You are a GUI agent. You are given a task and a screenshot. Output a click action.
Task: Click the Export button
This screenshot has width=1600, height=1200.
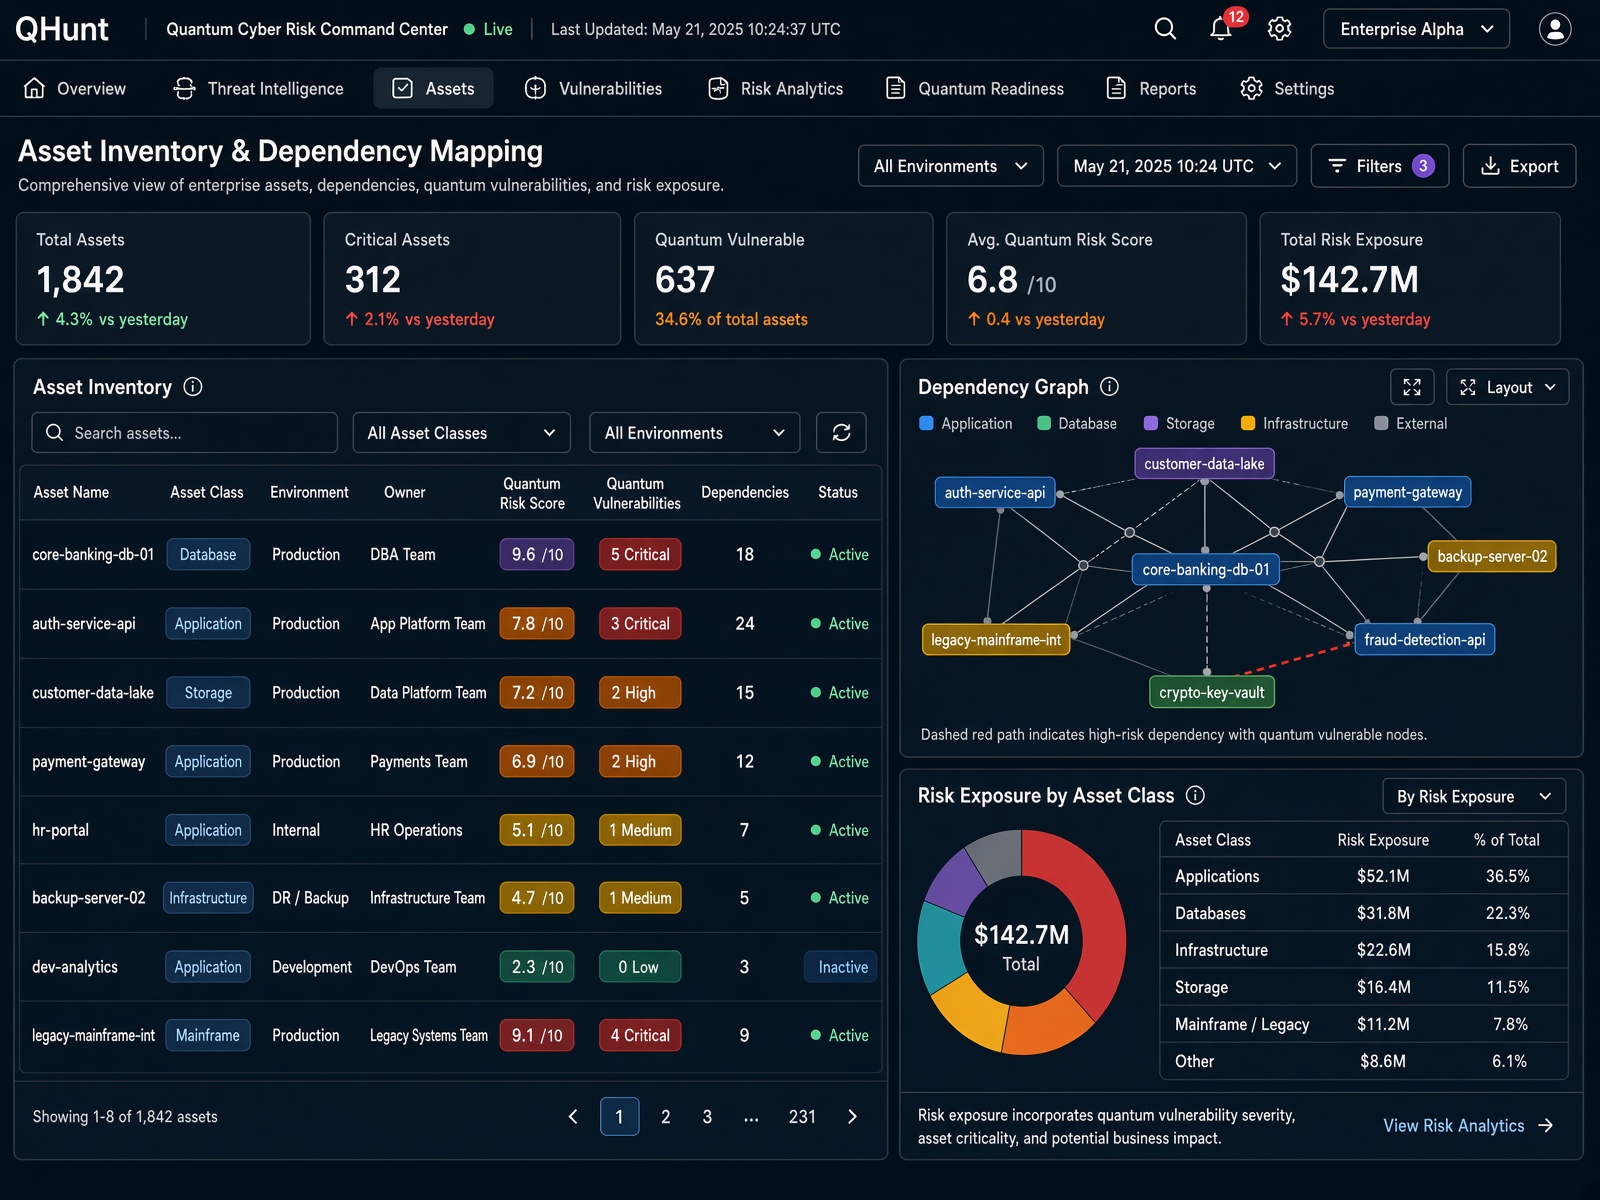click(x=1519, y=166)
